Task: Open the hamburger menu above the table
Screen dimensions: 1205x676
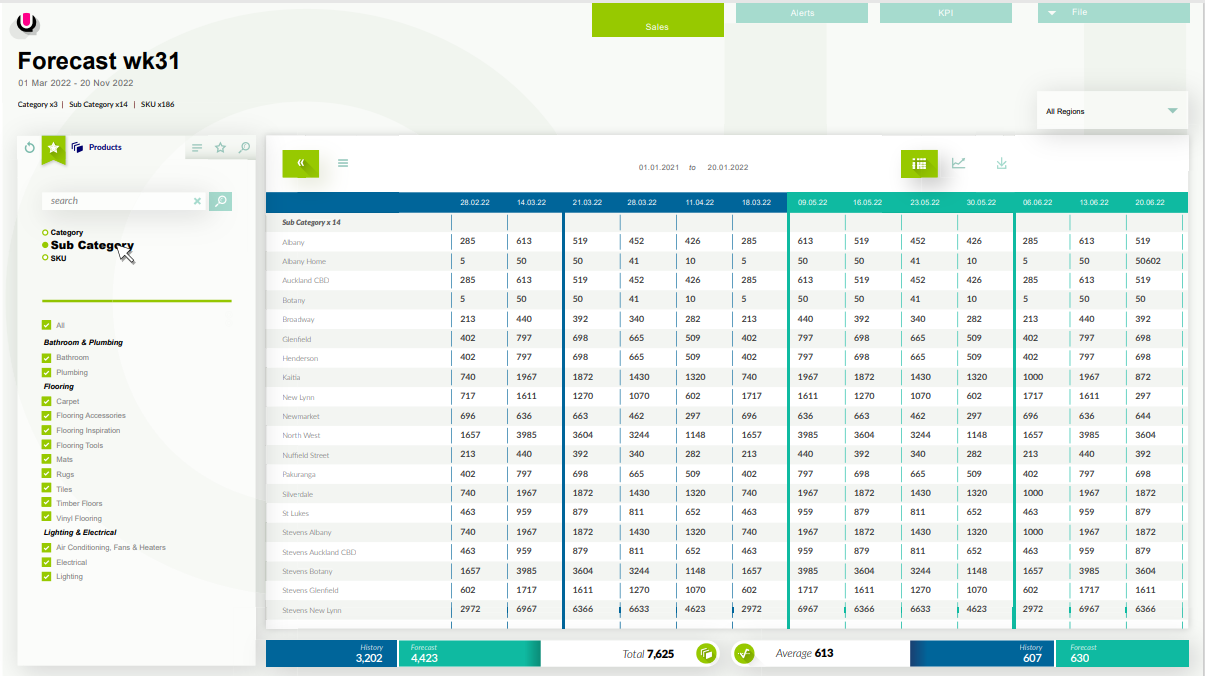Action: [343, 163]
